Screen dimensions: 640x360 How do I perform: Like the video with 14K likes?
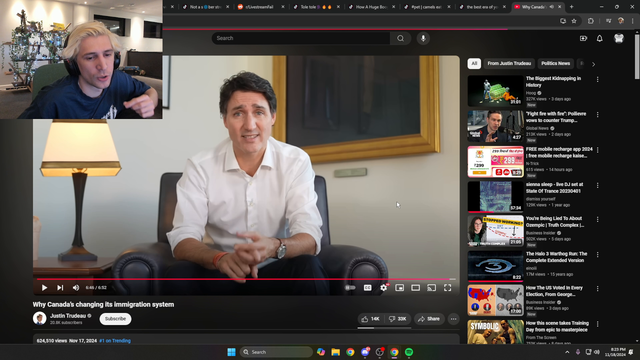click(x=371, y=319)
